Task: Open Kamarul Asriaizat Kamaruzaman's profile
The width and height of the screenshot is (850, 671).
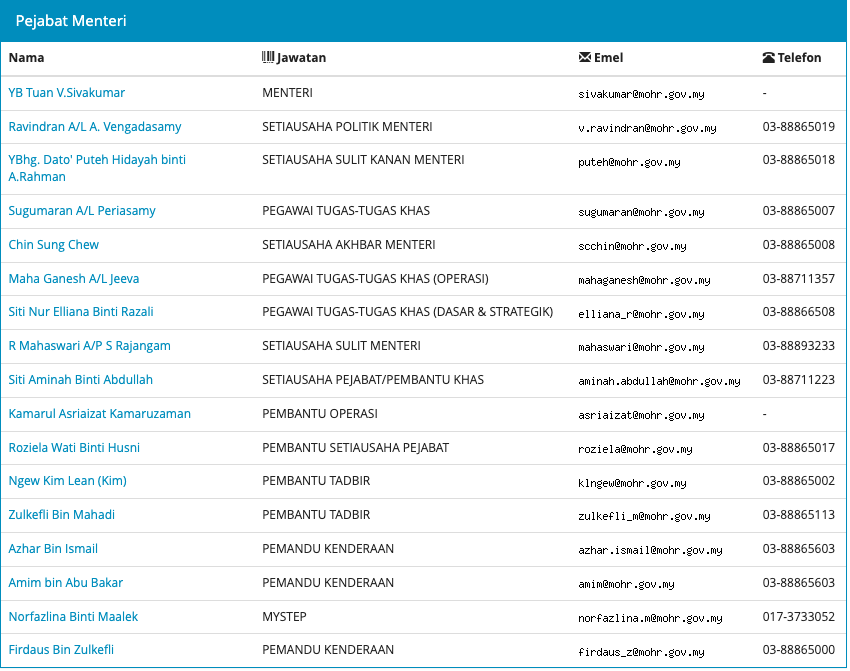Action: [x=99, y=414]
